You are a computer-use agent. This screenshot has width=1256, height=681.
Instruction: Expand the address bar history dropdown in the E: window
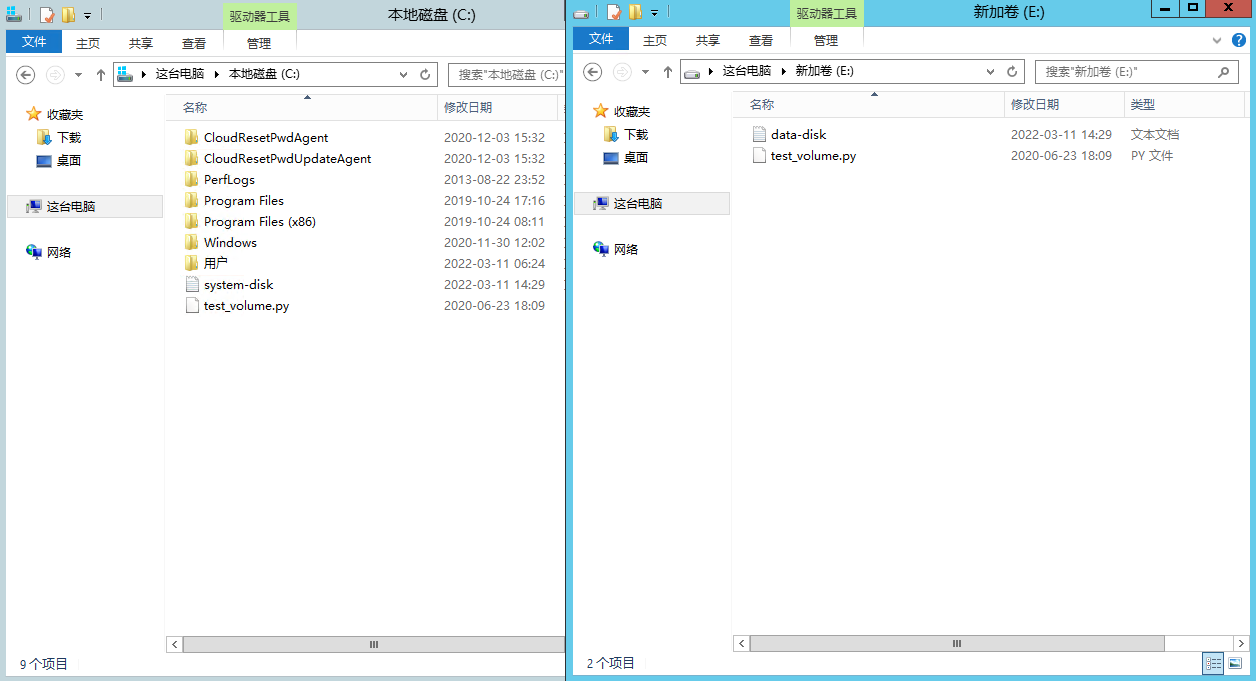pos(991,72)
